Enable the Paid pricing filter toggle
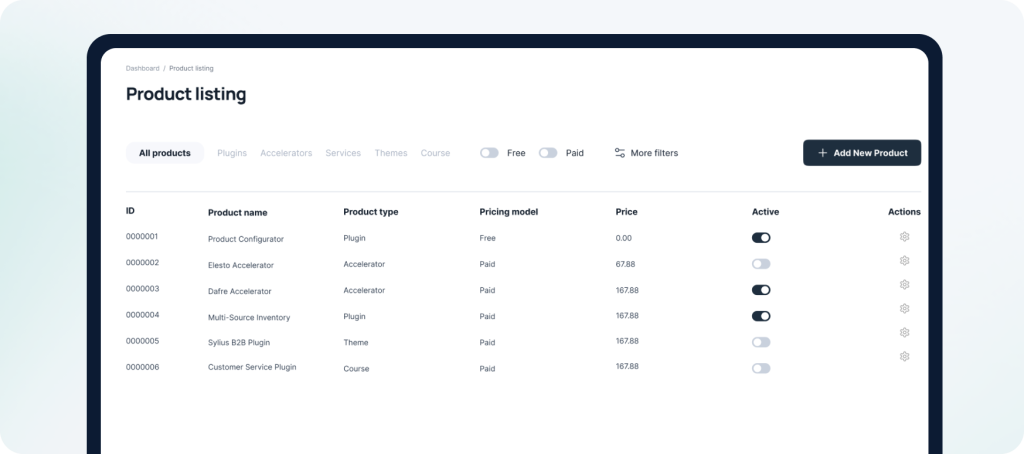1024x454 pixels. (548, 153)
